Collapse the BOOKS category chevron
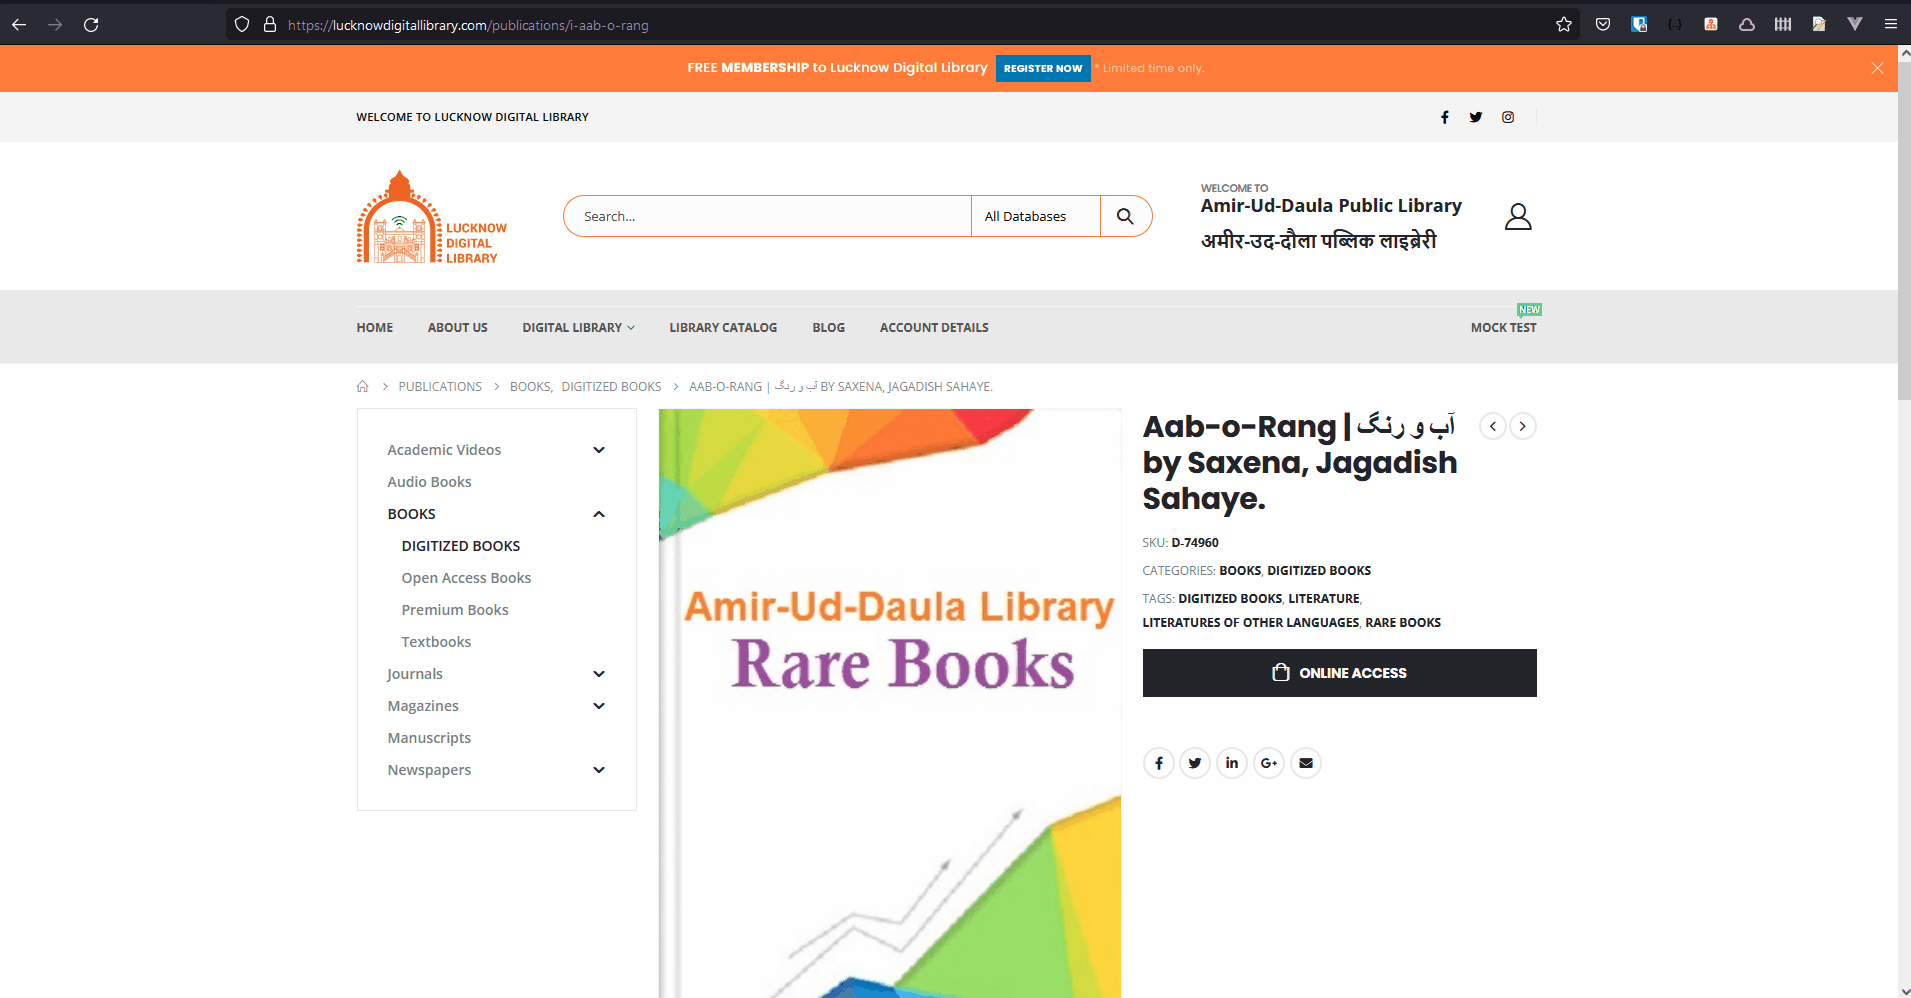The height and width of the screenshot is (998, 1911). (x=599, y=514)
